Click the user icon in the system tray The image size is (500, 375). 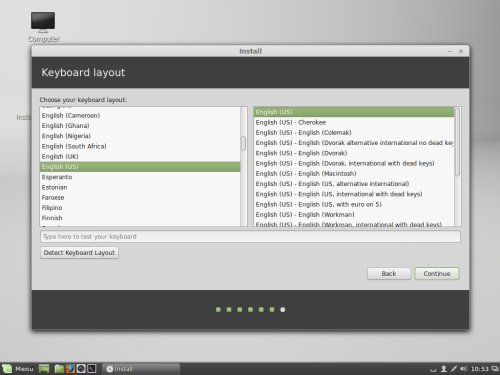coord(444,369)
